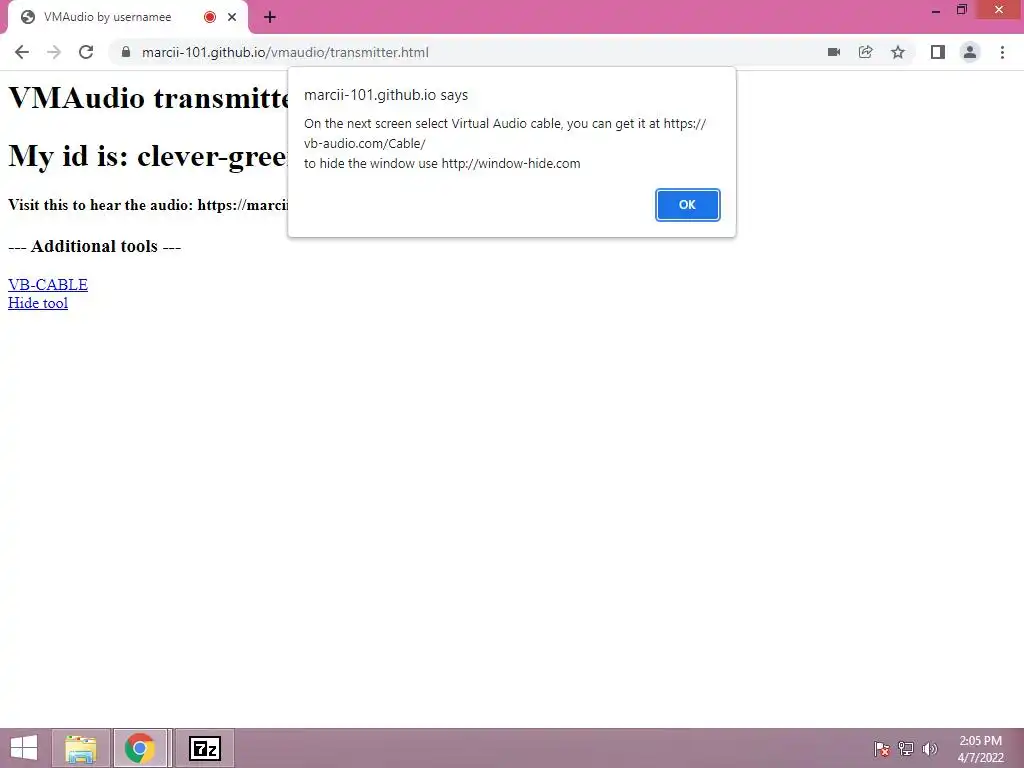Click the network tray icon

click(906, 748)
